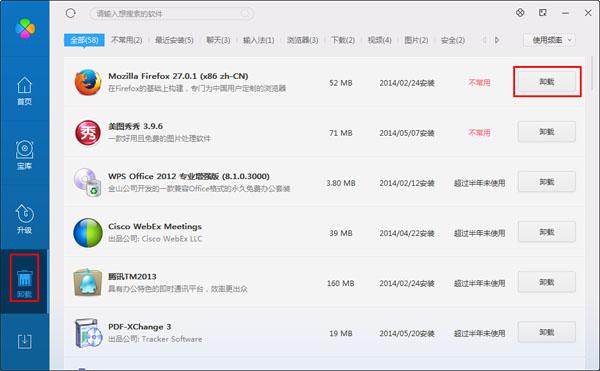This screenshot has width=600, height=371.
Task: Switch to the 不常用(2) tab
Action: [x=127, y=40]
